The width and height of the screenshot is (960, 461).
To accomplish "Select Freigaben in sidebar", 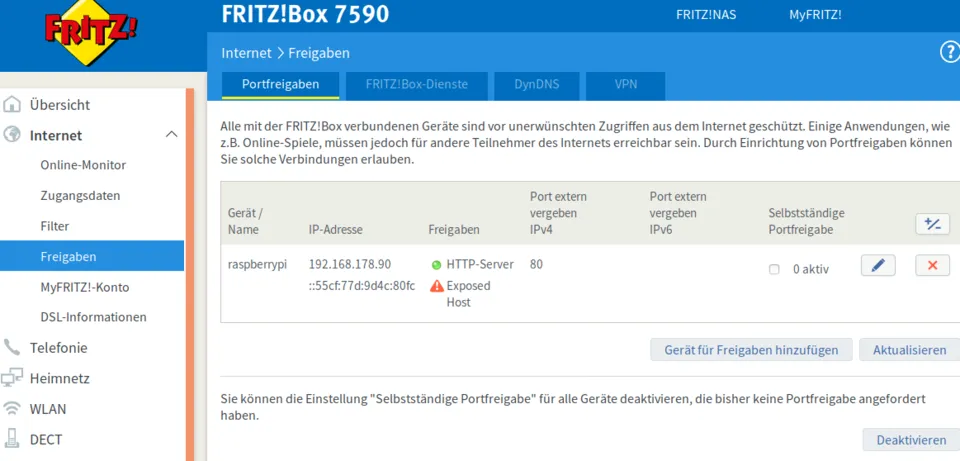I will pyautogui.click(x=92, y=256).
